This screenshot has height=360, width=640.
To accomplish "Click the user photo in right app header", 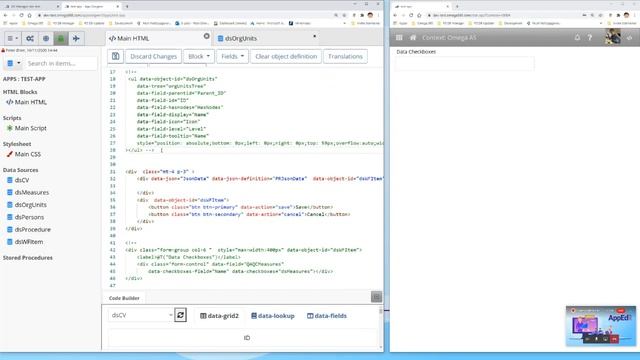I will 613,37.
